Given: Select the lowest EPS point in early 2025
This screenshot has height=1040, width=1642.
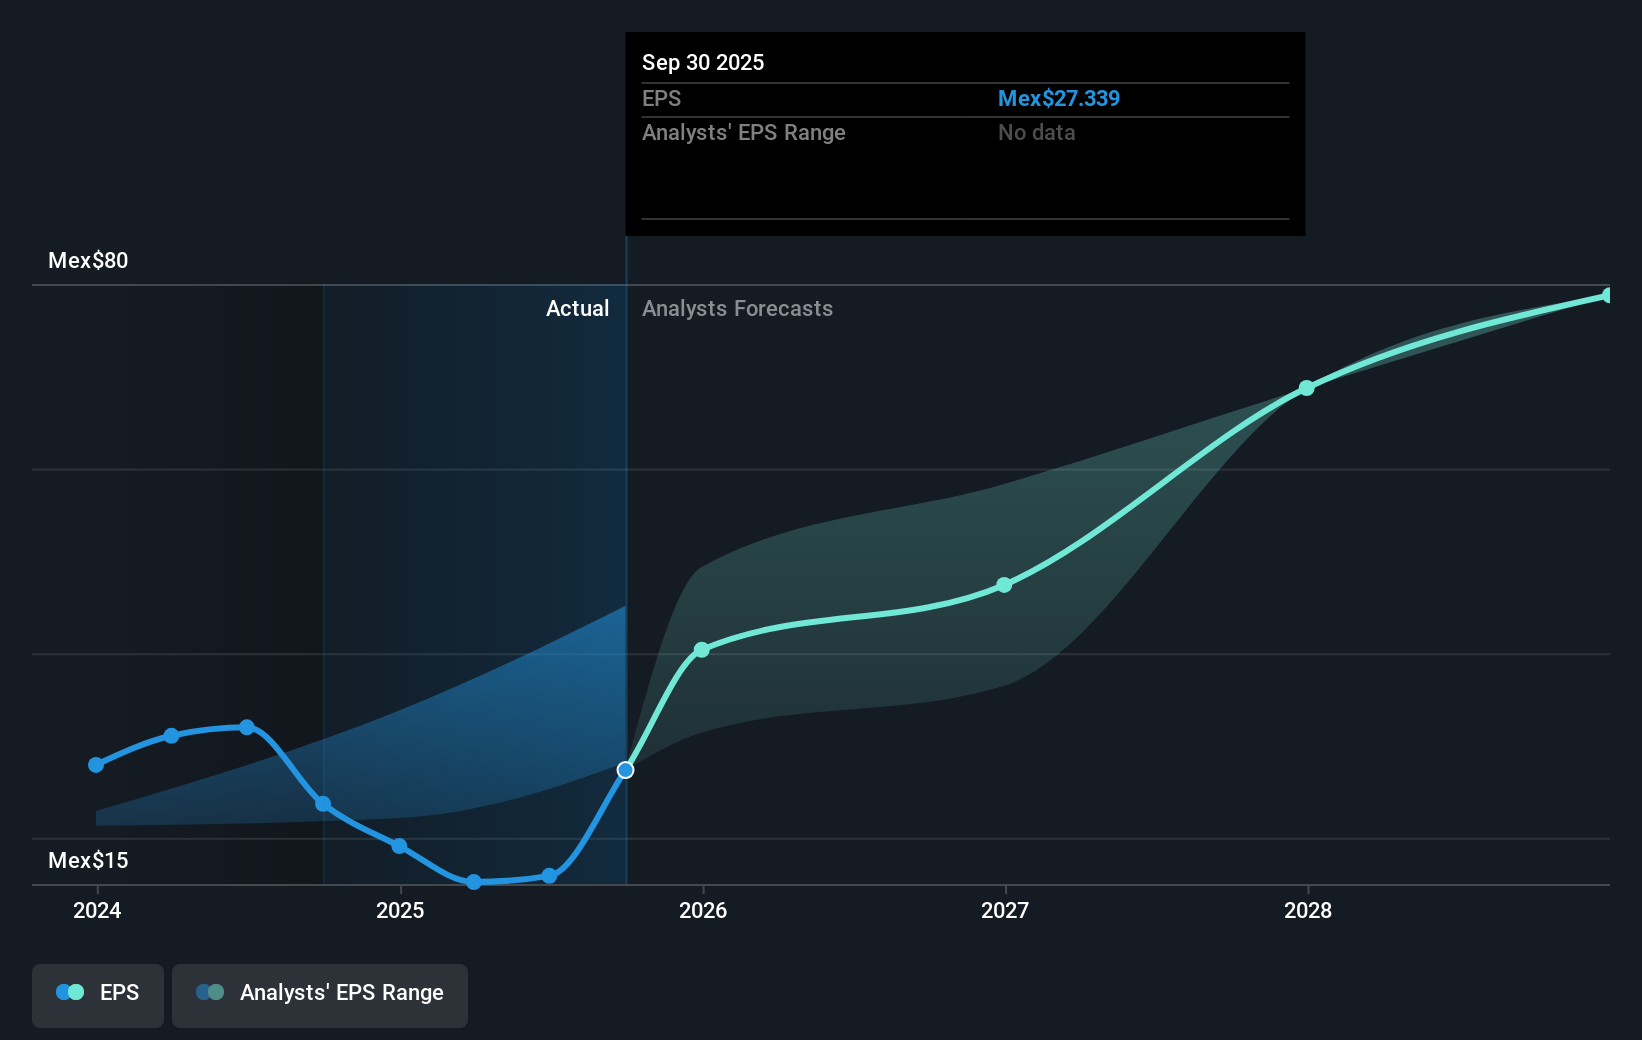Looking at the screenshot, I should pyautogui.click(x=474, y=882).
